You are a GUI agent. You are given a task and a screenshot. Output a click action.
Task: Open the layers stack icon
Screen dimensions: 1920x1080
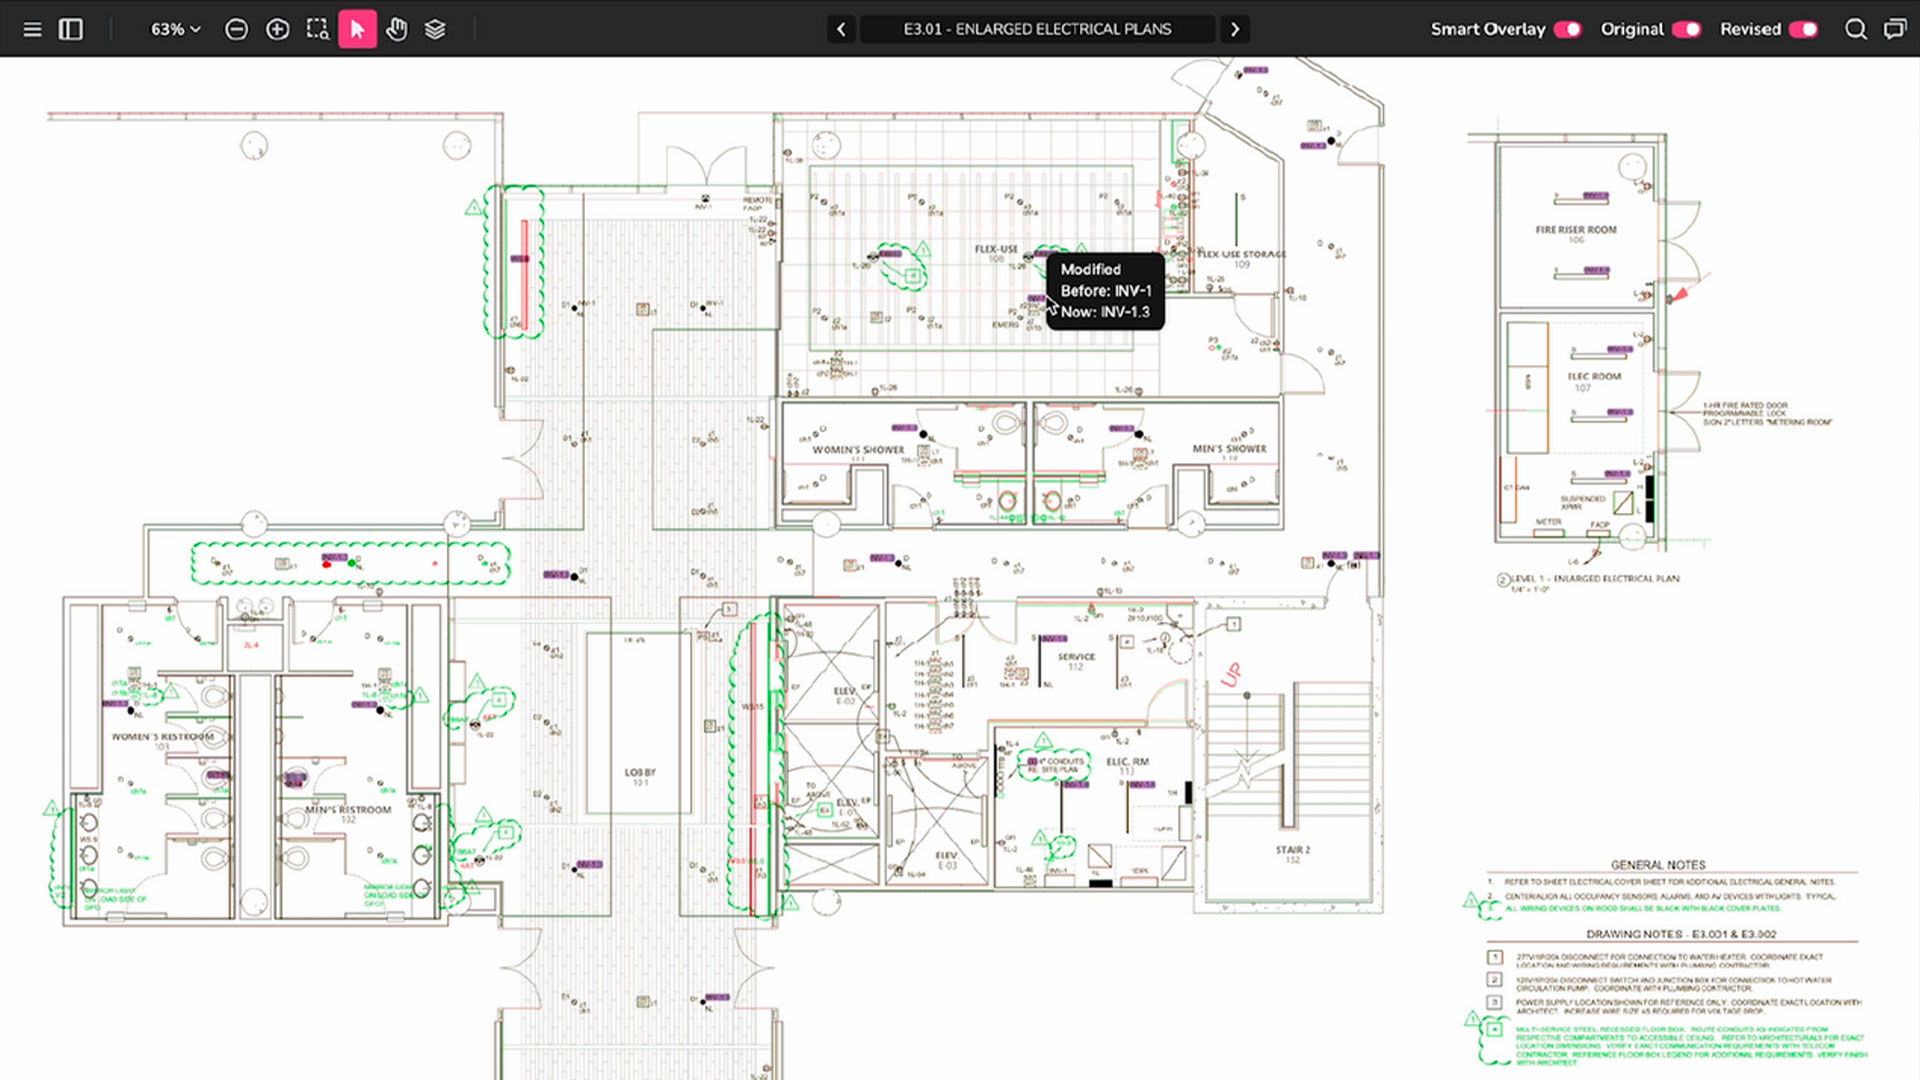pos(435,29)
